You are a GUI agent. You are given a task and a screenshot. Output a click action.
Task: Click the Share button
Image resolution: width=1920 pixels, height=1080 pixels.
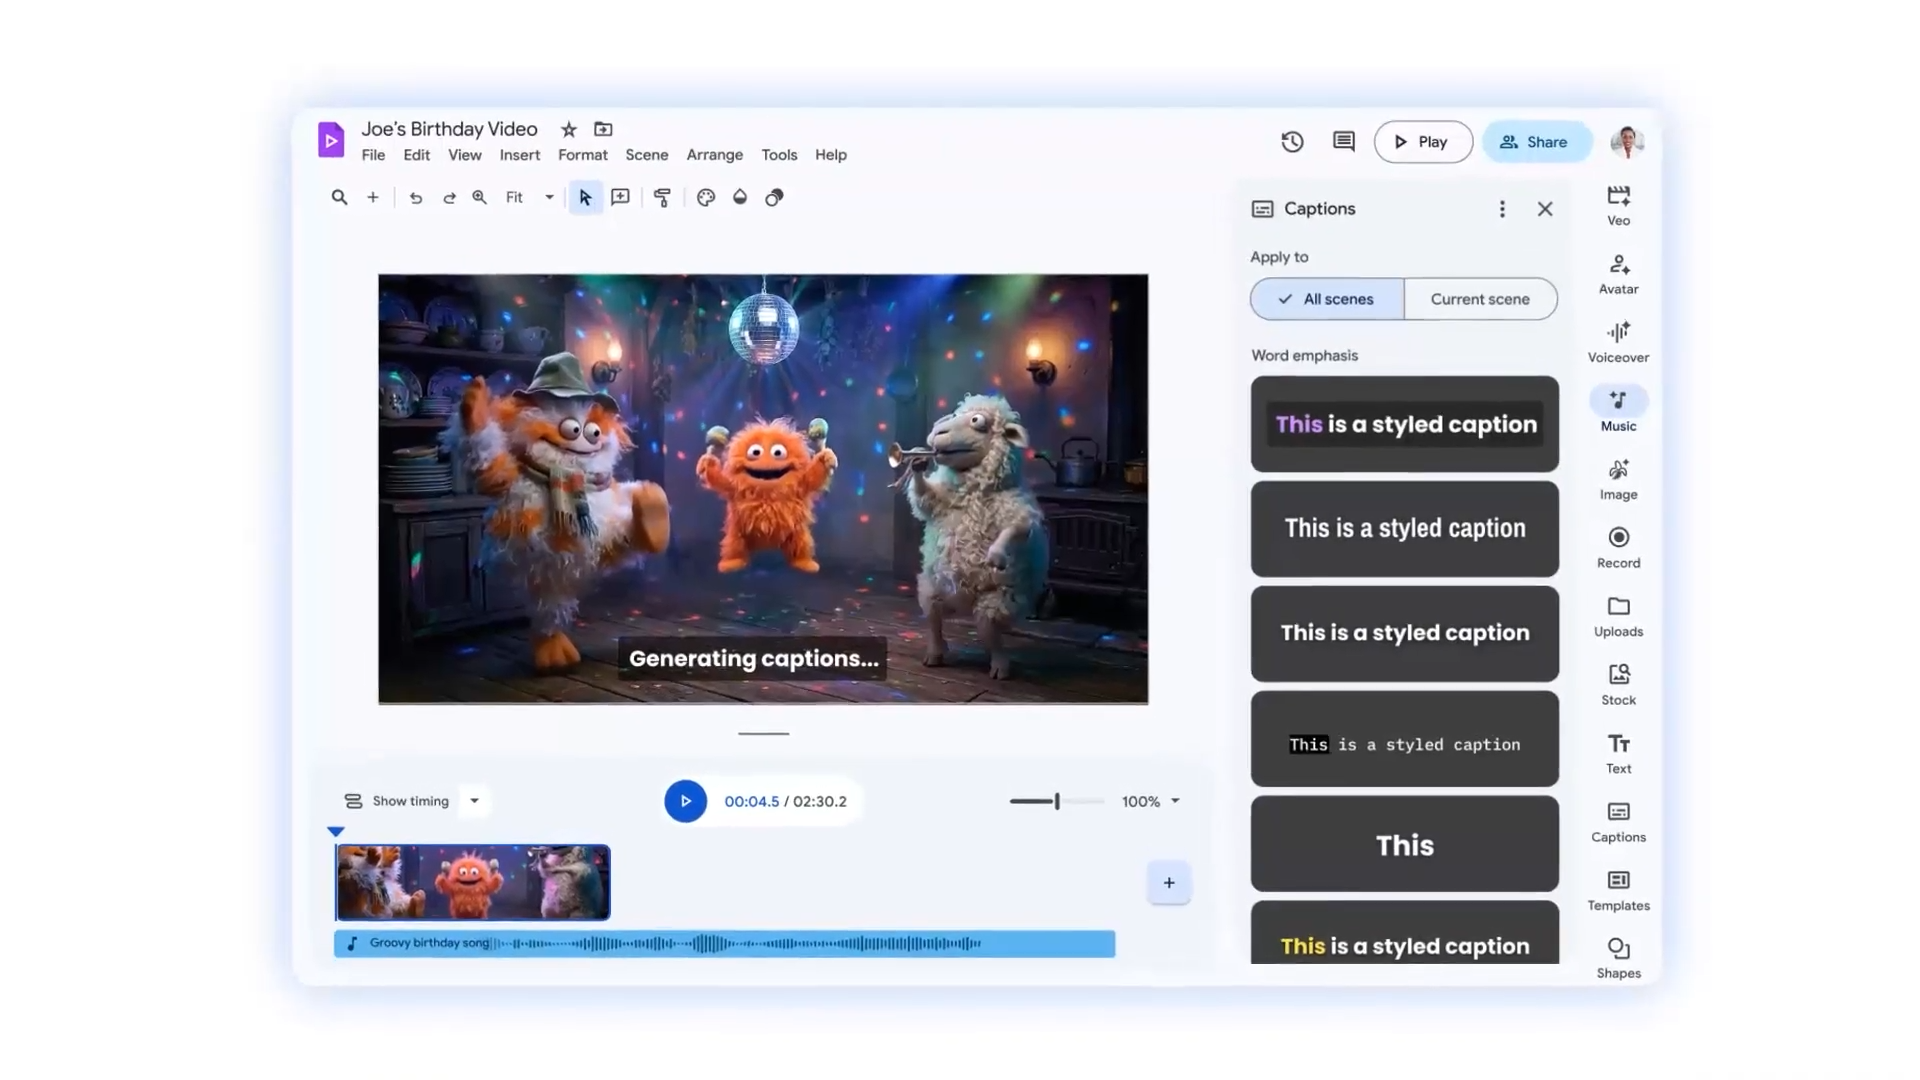click(x=1535, y=142)
